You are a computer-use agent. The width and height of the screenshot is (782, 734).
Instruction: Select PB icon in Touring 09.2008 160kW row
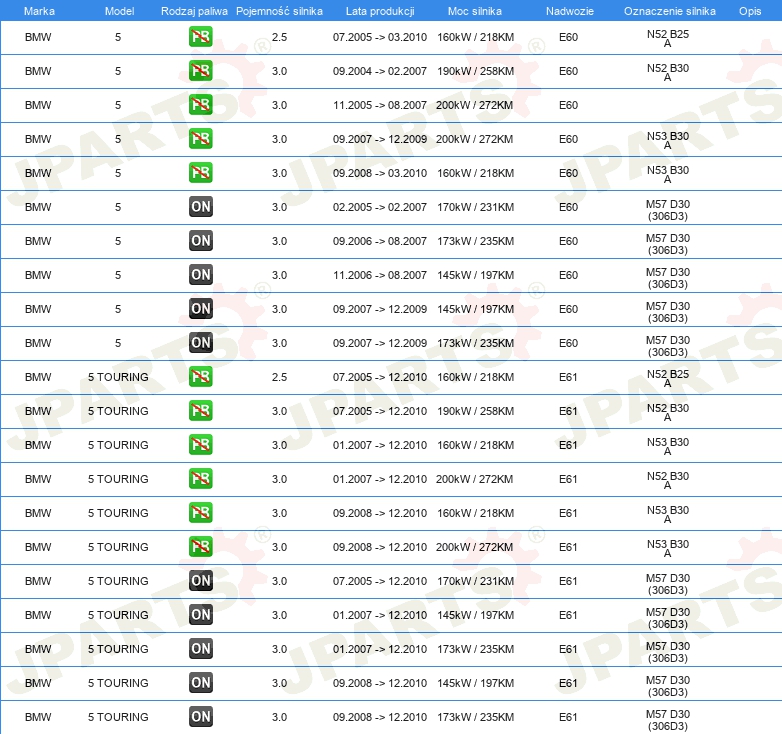pos(200,513)
